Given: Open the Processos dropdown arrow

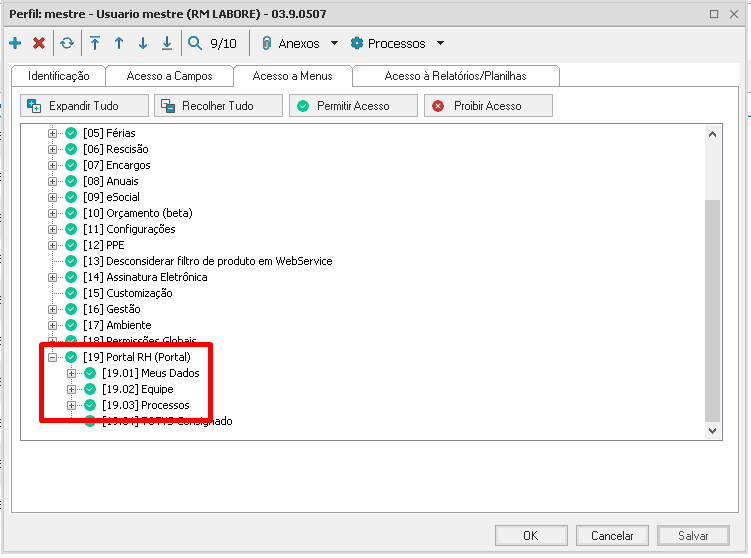Looking at the screenshot, I should [x=441, y=43].
